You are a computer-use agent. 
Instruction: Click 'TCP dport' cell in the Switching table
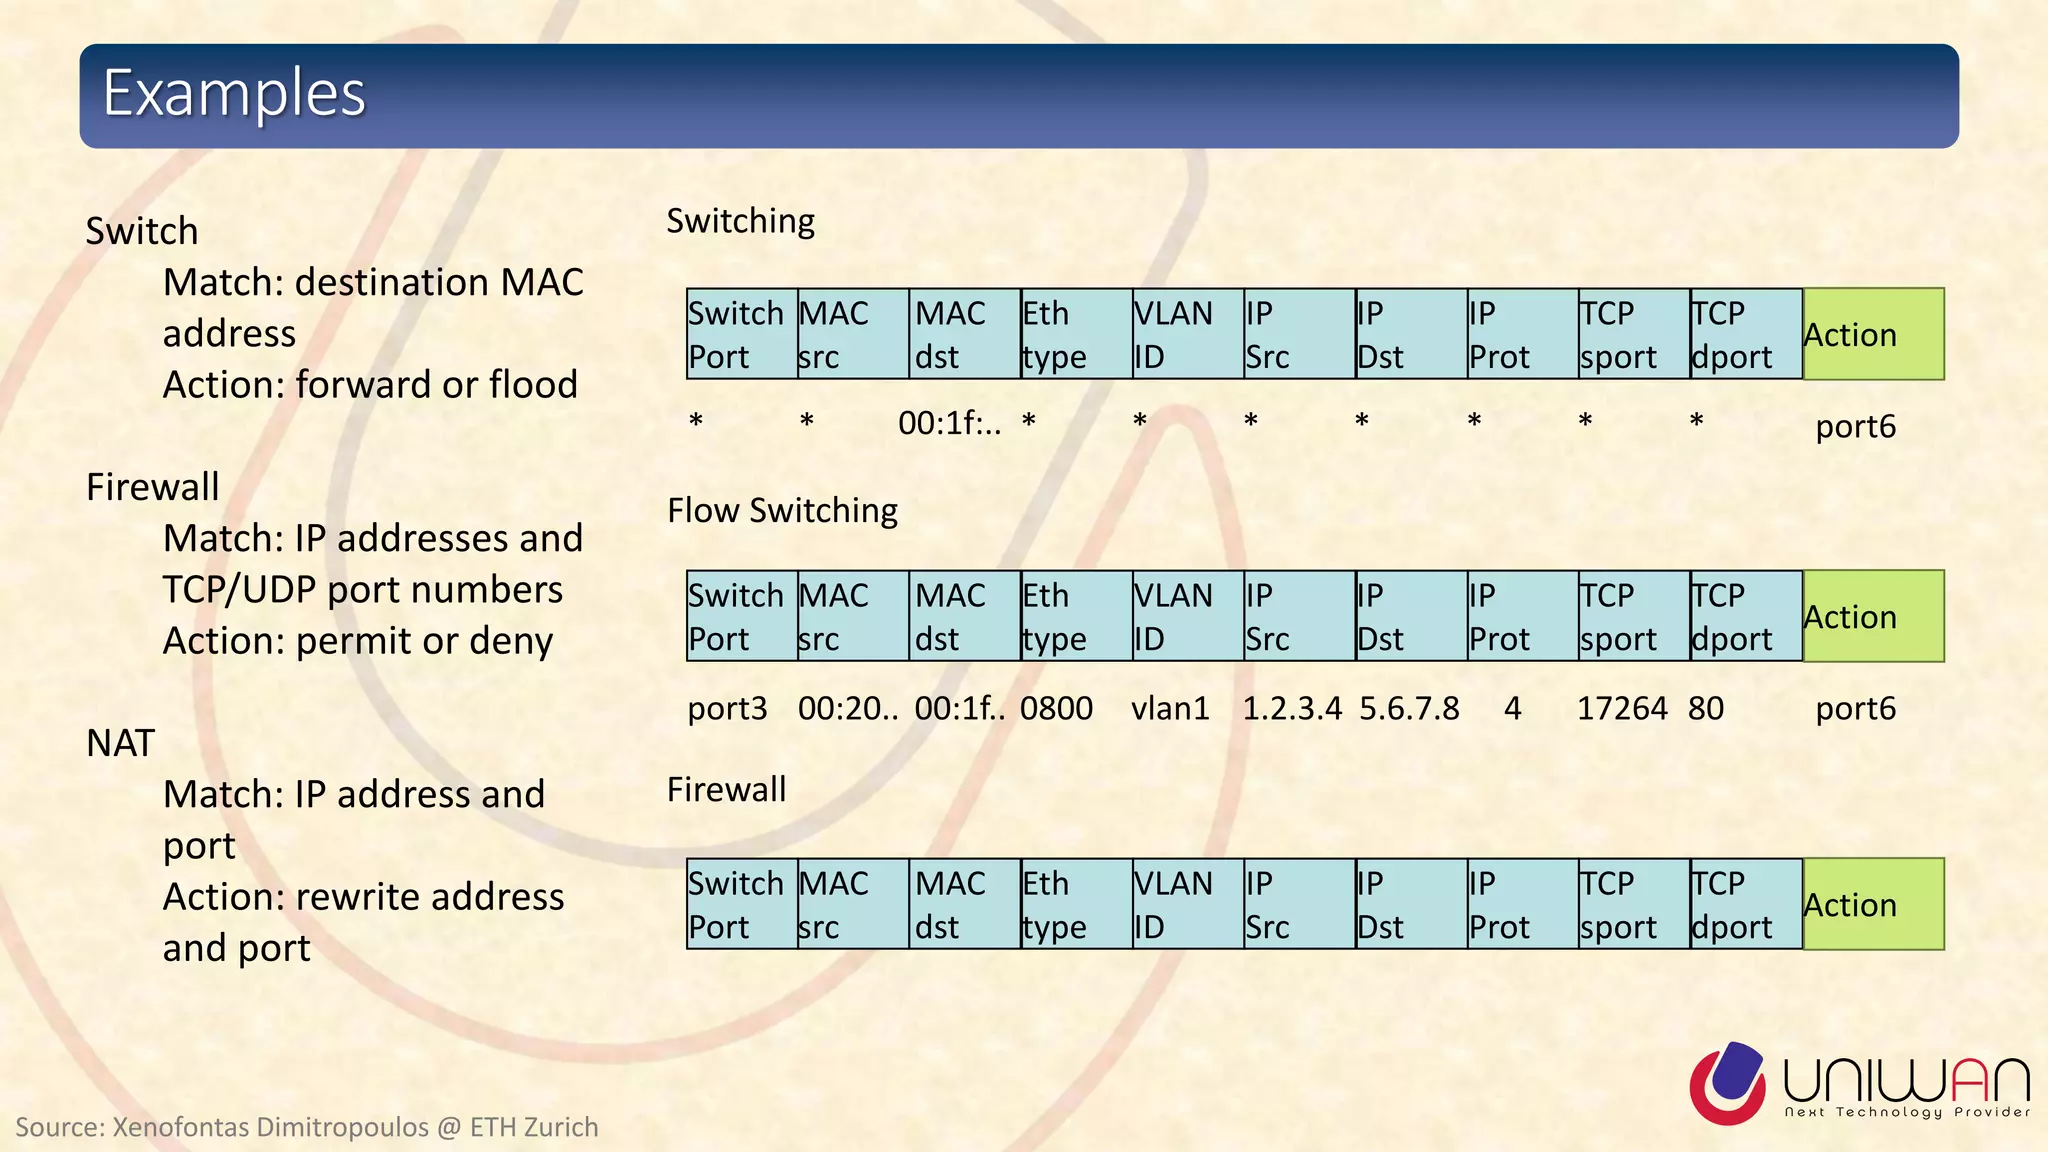pos(1746,334)
